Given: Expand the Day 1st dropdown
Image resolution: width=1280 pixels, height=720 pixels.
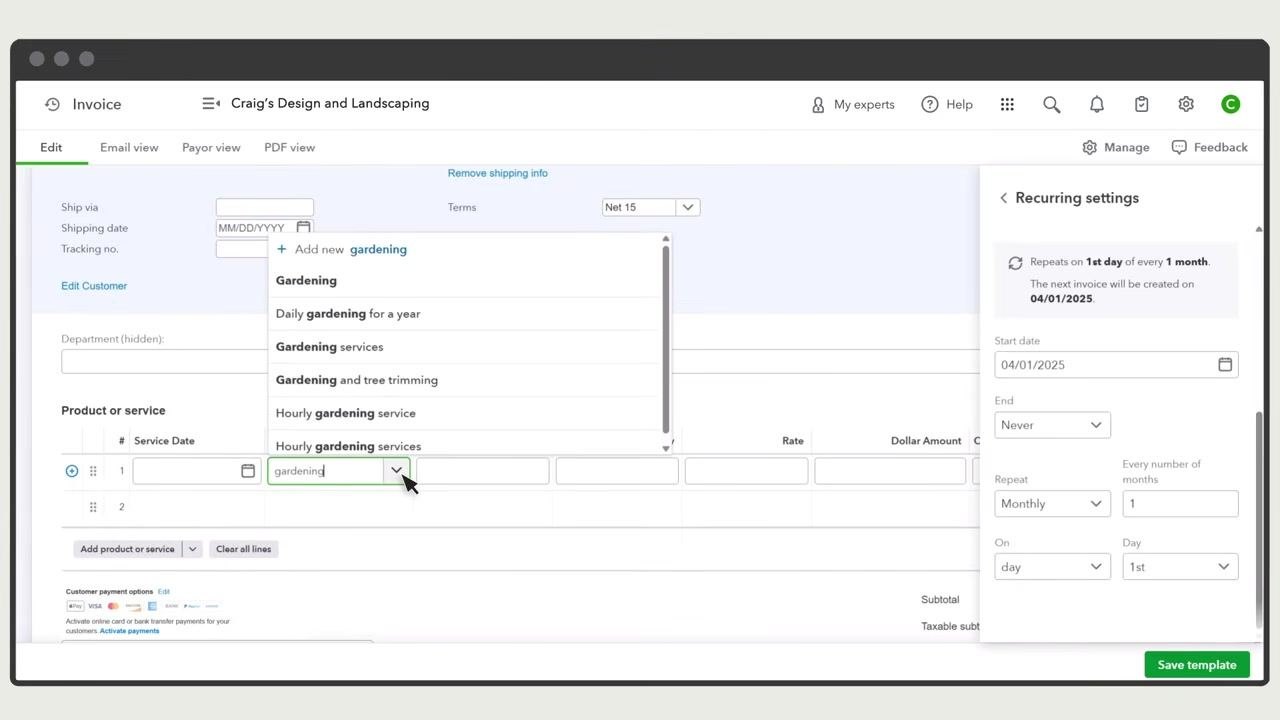Looking at the screenshot, I should [x=1180, y=567].
